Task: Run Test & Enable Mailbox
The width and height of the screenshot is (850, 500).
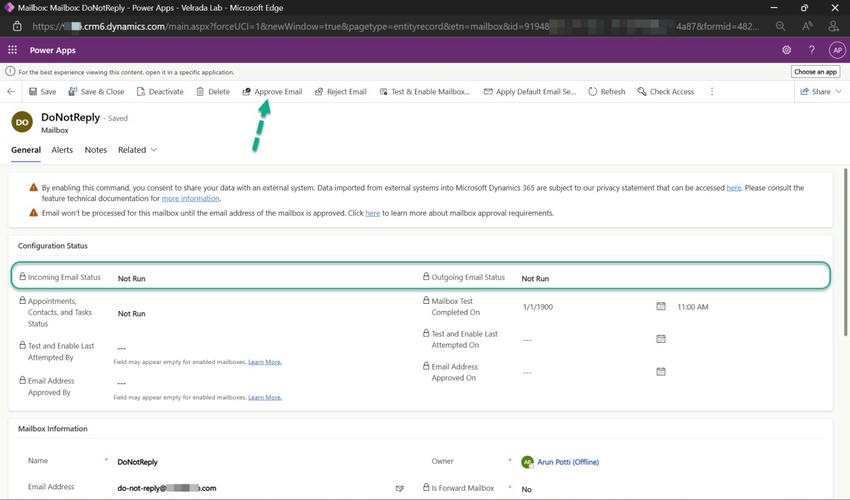Action: pos(425,92)
